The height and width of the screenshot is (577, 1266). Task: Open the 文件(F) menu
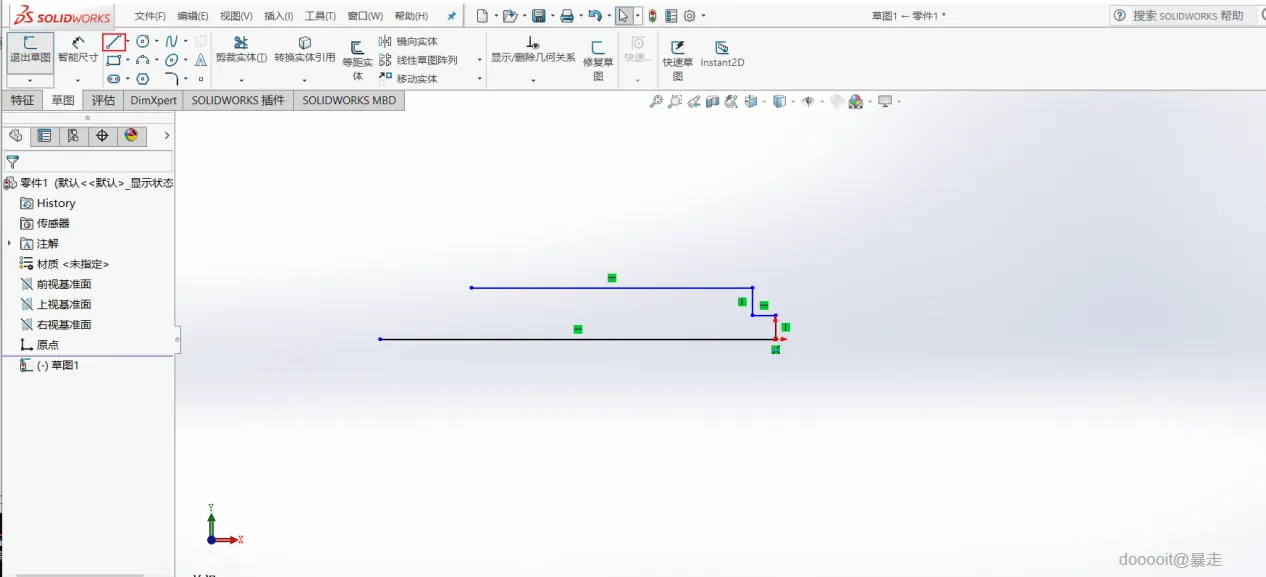(x=150, y=16)
